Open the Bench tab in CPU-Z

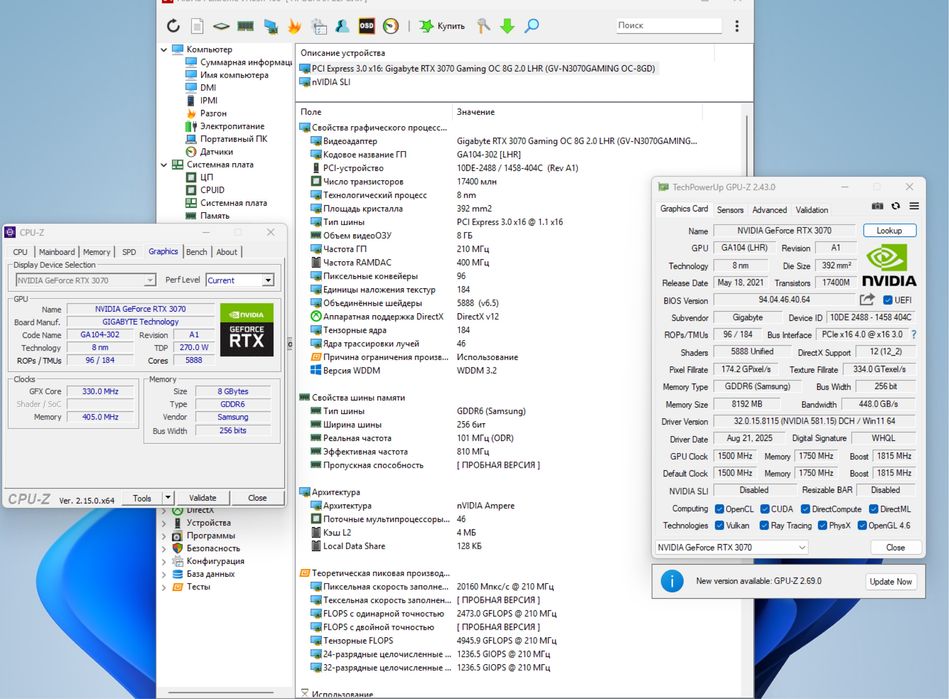196,252
